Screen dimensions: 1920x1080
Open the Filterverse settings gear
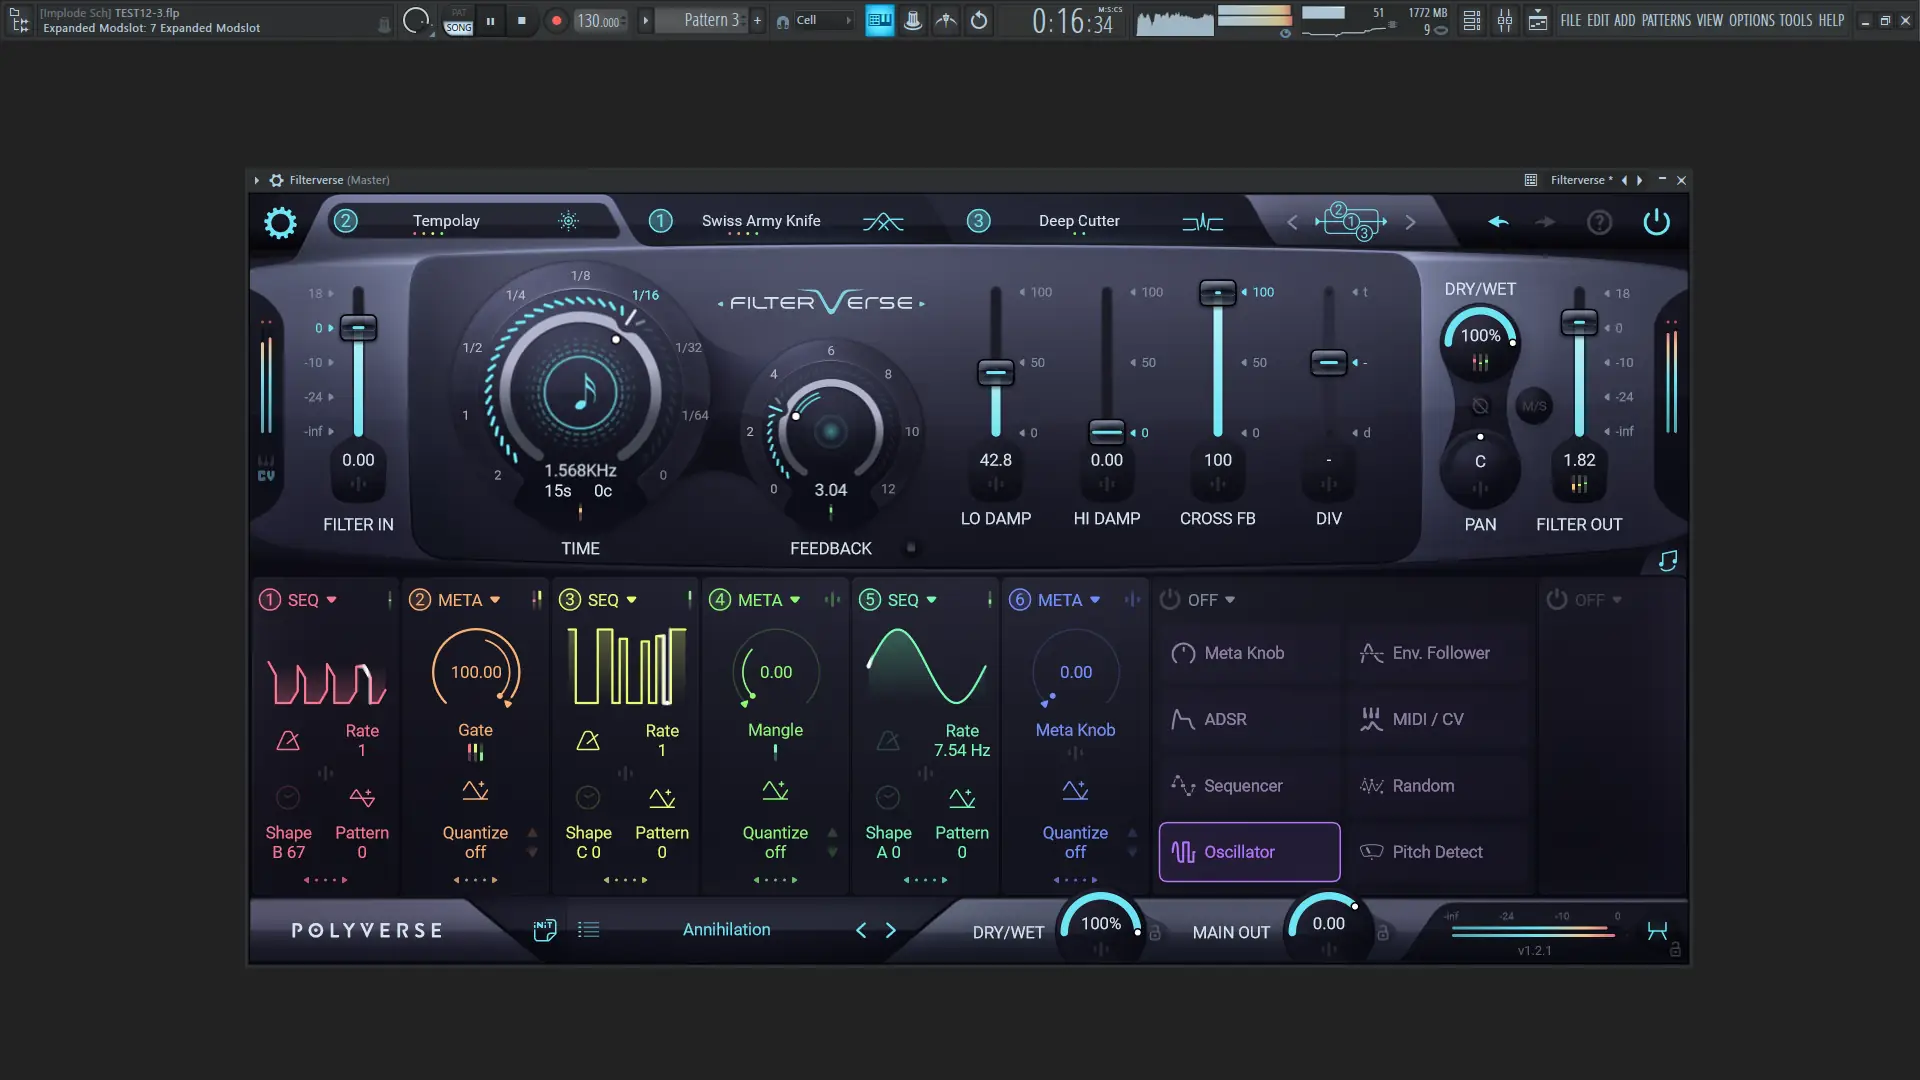click(x=280, y=222)
